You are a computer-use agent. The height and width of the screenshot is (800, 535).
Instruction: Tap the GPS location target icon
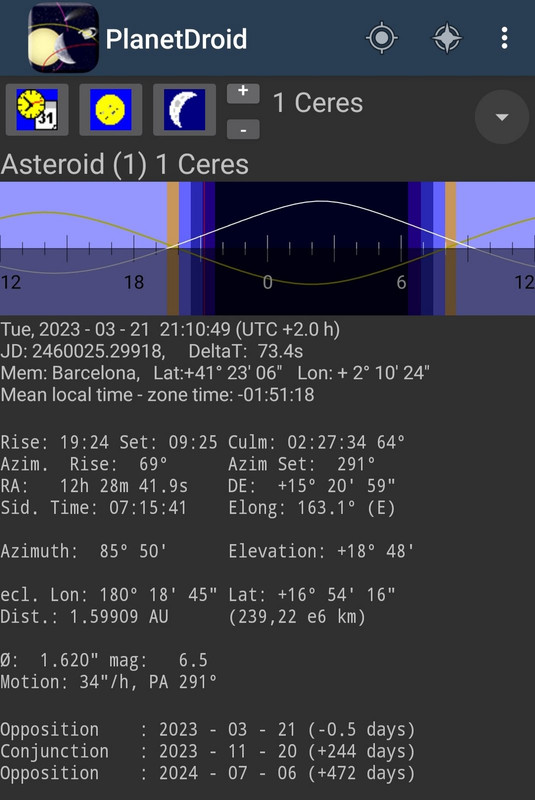click(x=382, y=38)
